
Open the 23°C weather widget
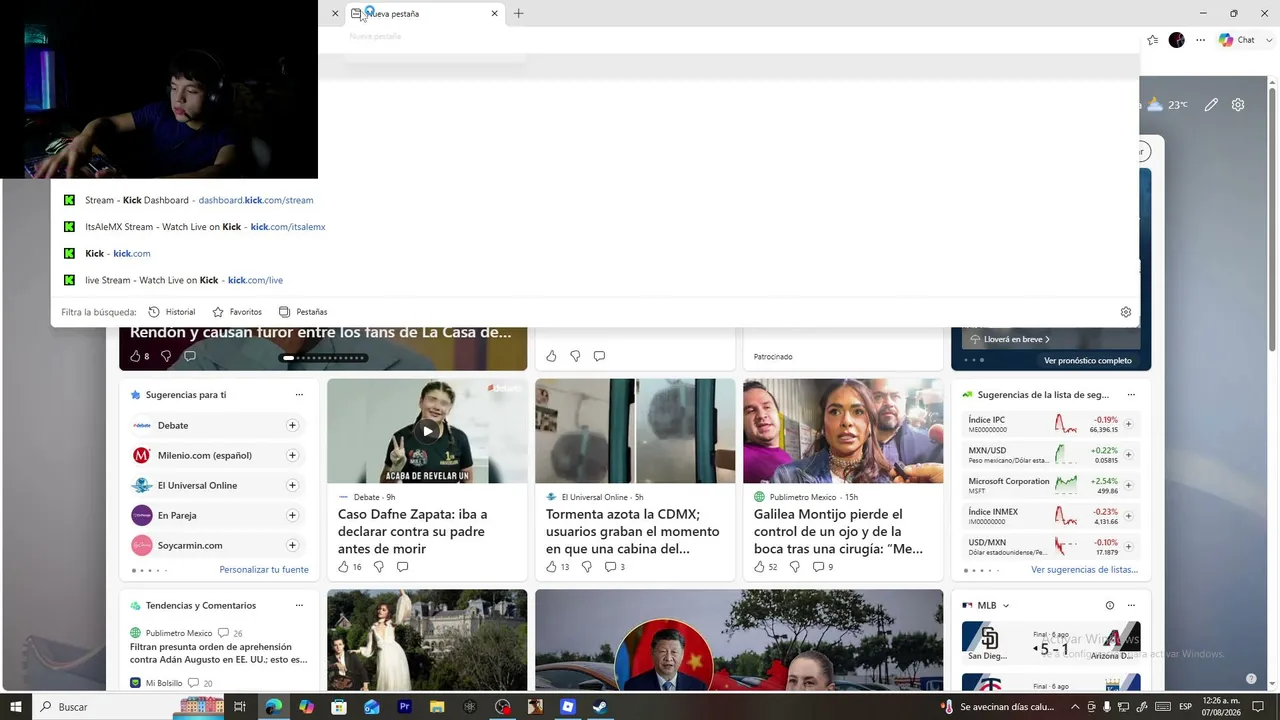(1167, 104)
